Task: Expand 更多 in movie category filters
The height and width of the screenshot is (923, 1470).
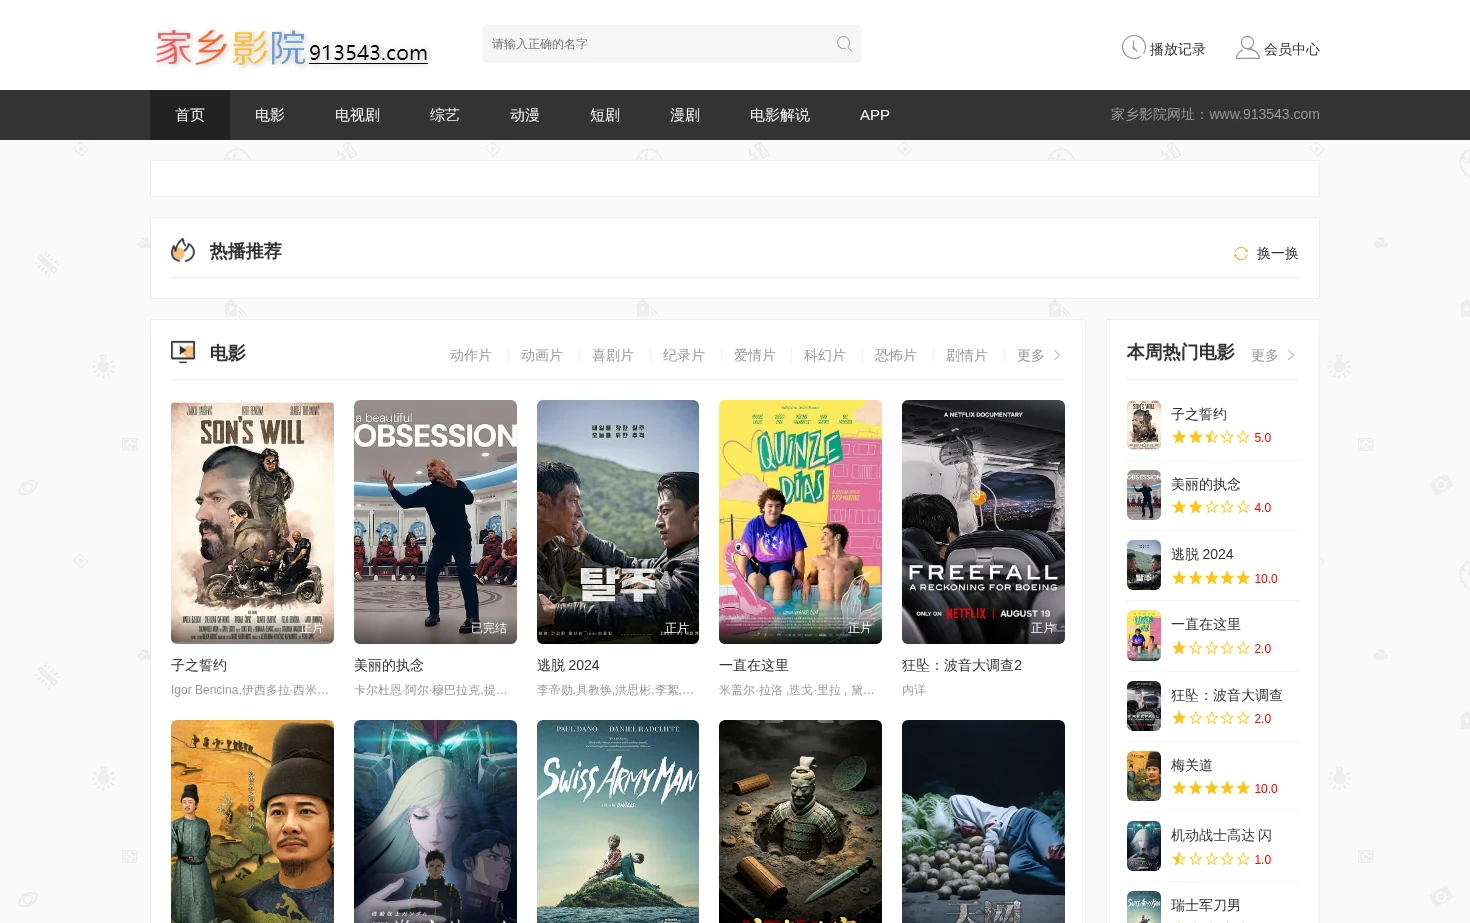Action: coord(1040,355)
